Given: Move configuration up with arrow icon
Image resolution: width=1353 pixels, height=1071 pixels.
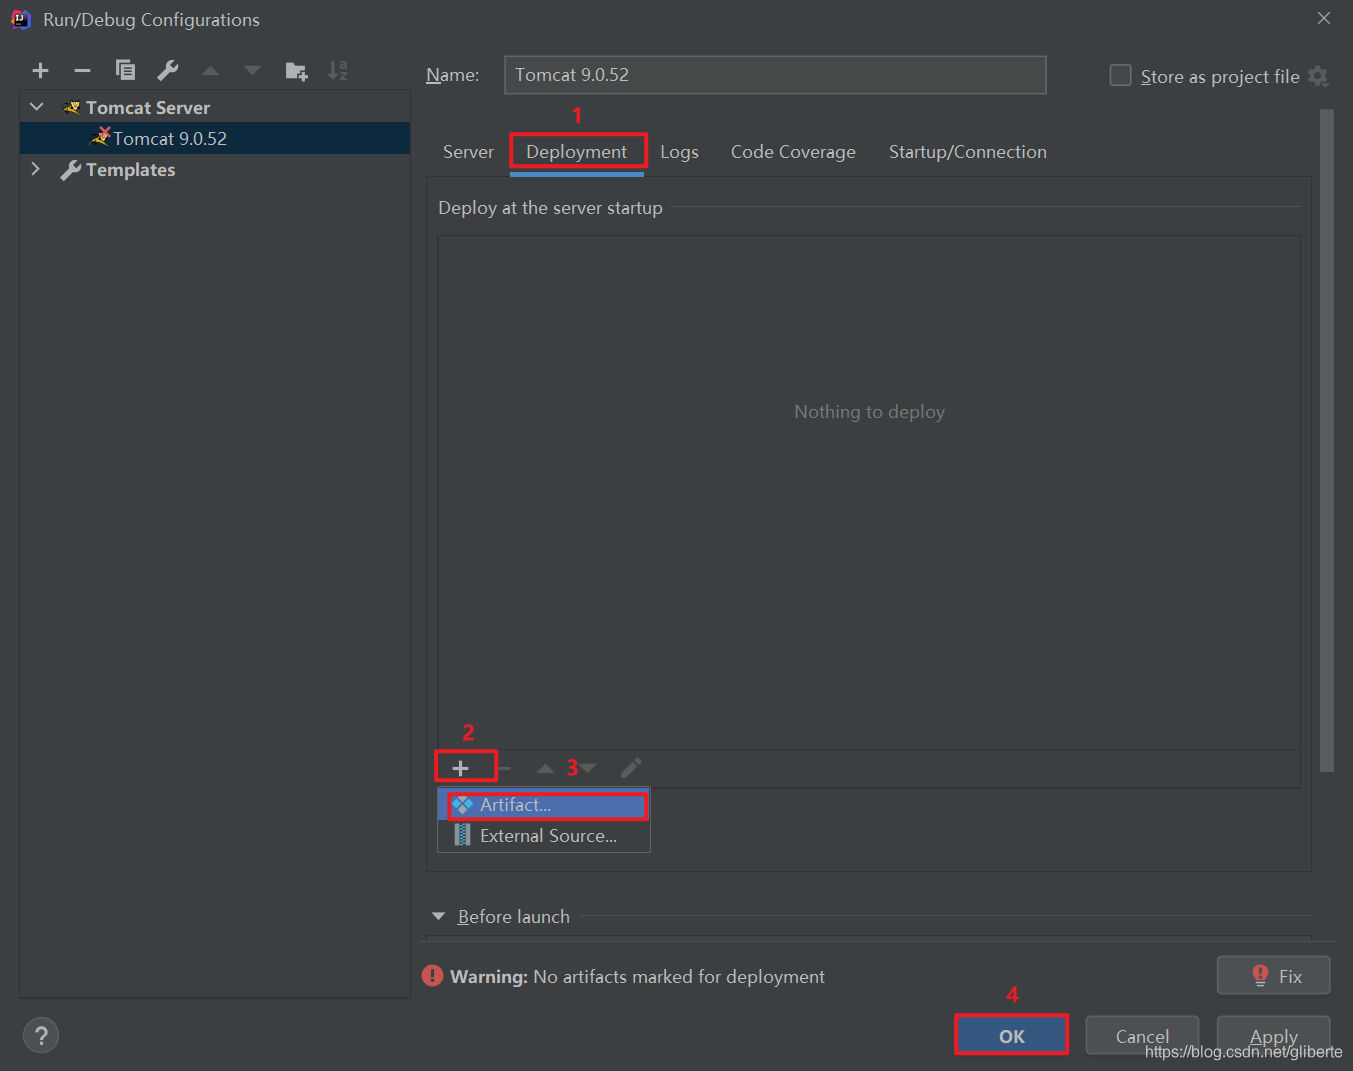Looking at the screenshot, I should (210, 70).
